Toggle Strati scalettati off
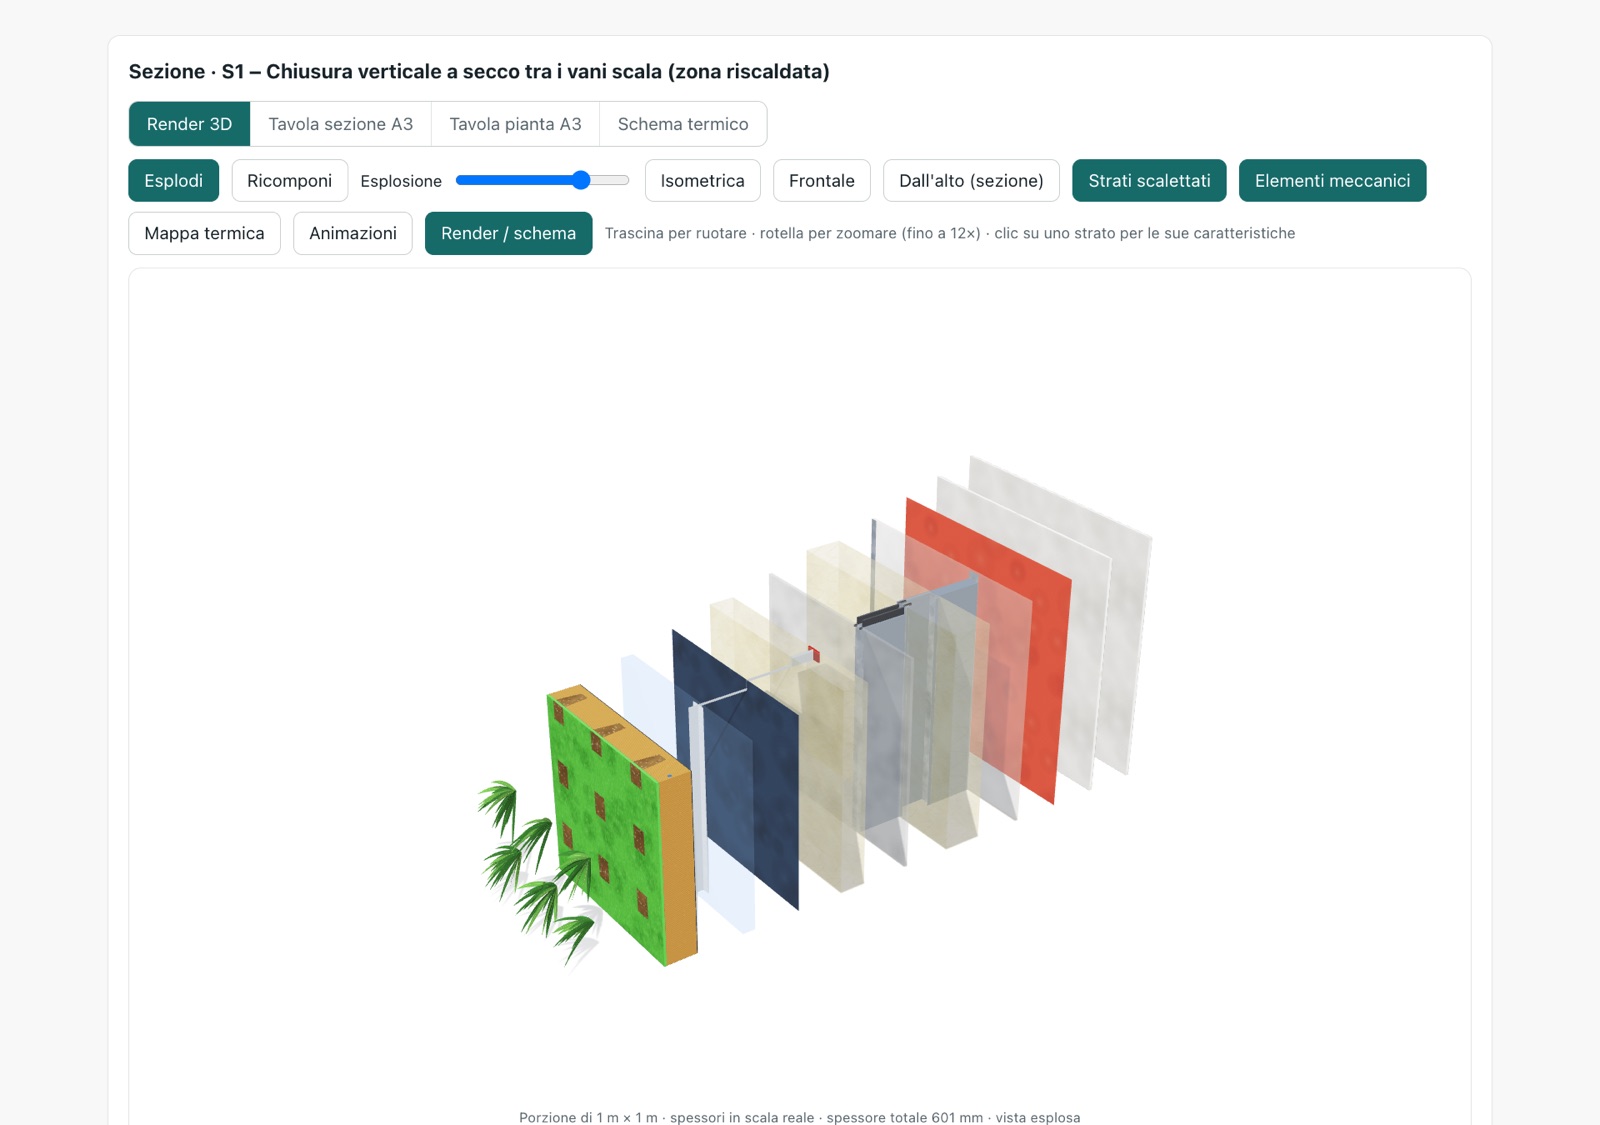Viewport: 1600px width, 1125px height. coord(1149,181)
